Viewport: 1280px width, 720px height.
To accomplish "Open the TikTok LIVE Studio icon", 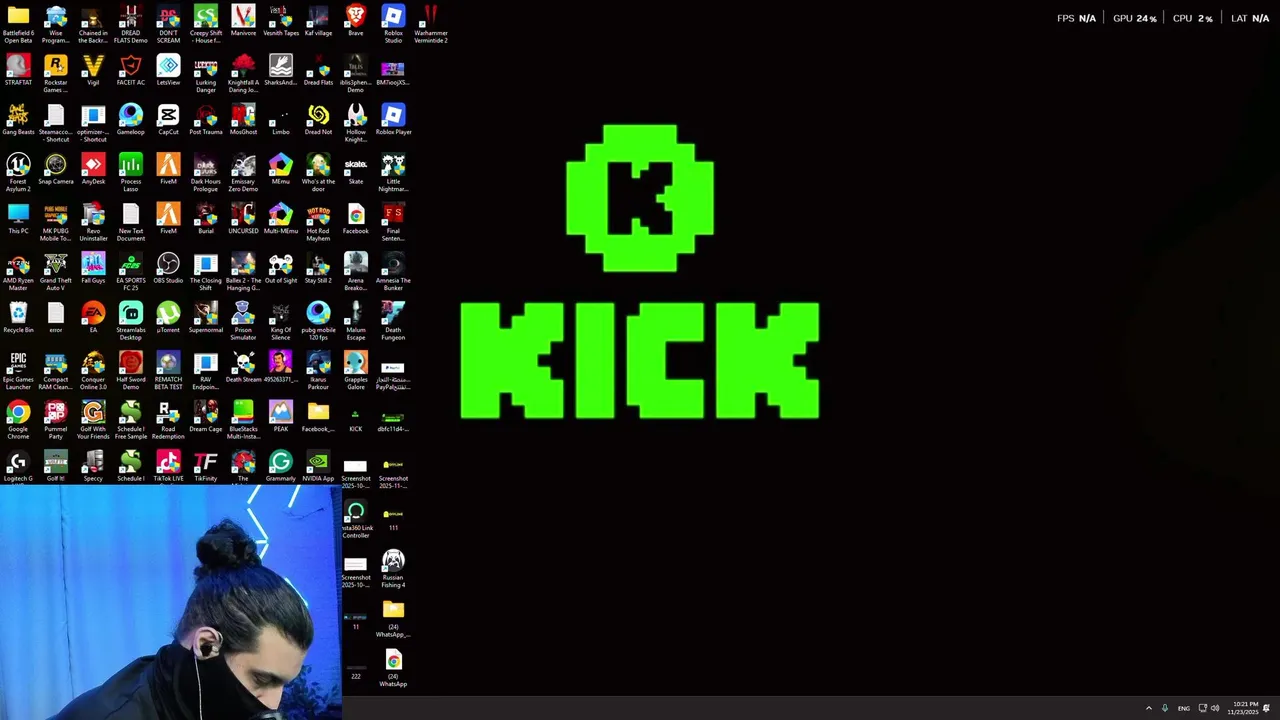I will point(168,466).
